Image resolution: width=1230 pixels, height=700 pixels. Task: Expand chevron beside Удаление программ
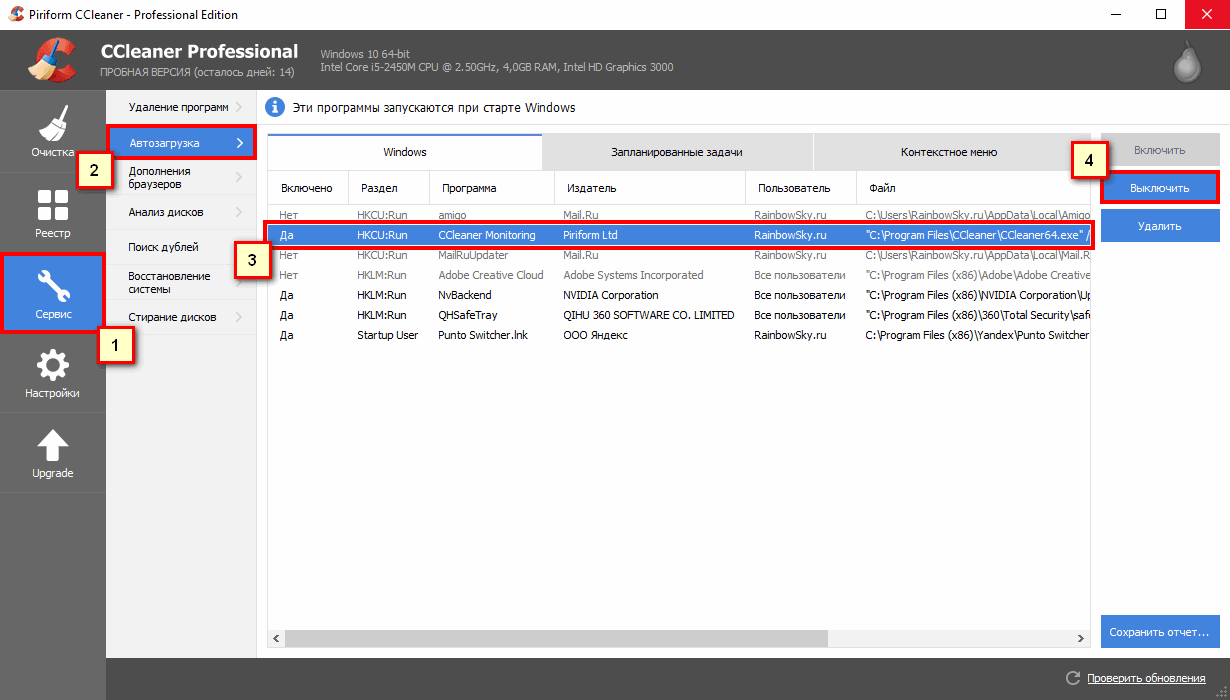(240, 107)
